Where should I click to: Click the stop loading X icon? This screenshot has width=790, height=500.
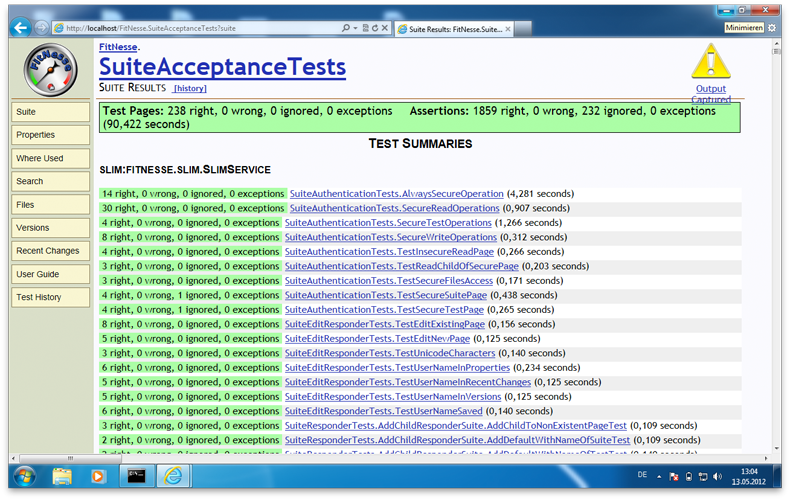click(384, 28)
